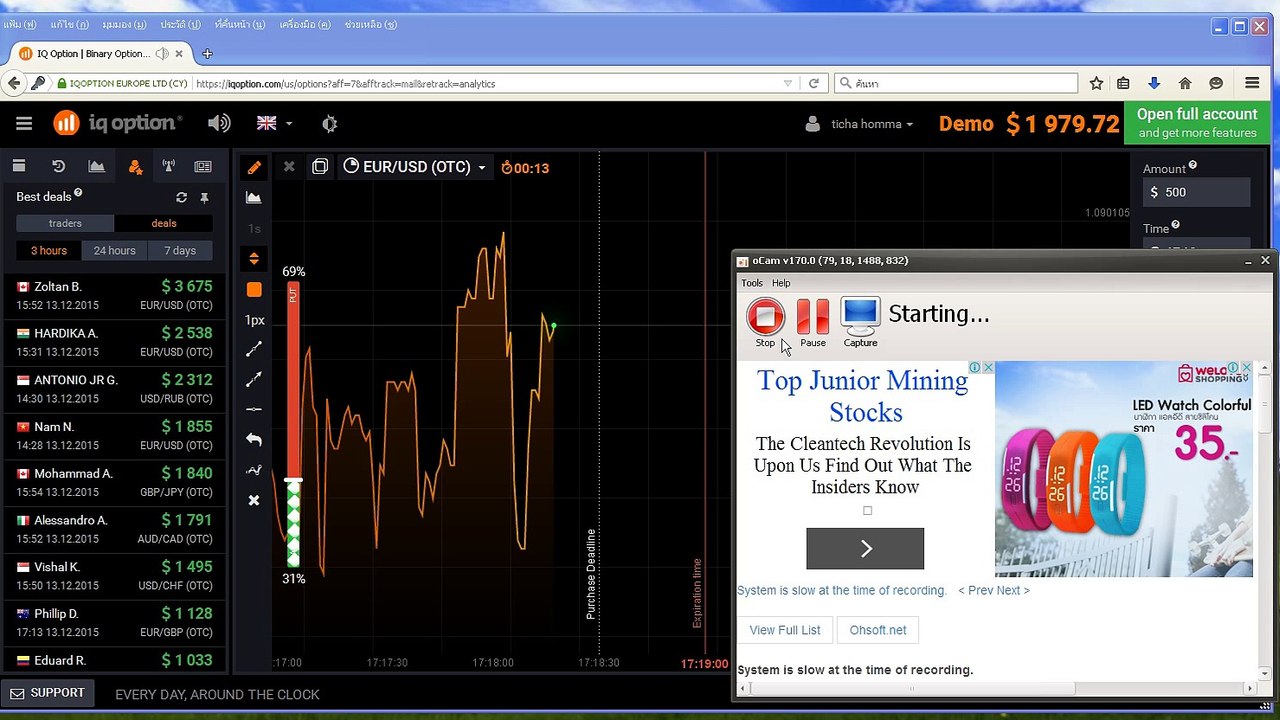The height and width of the screenshot is (720, 1280).
Task: Open the trading history clock icon
Action: tap(58, 167)
